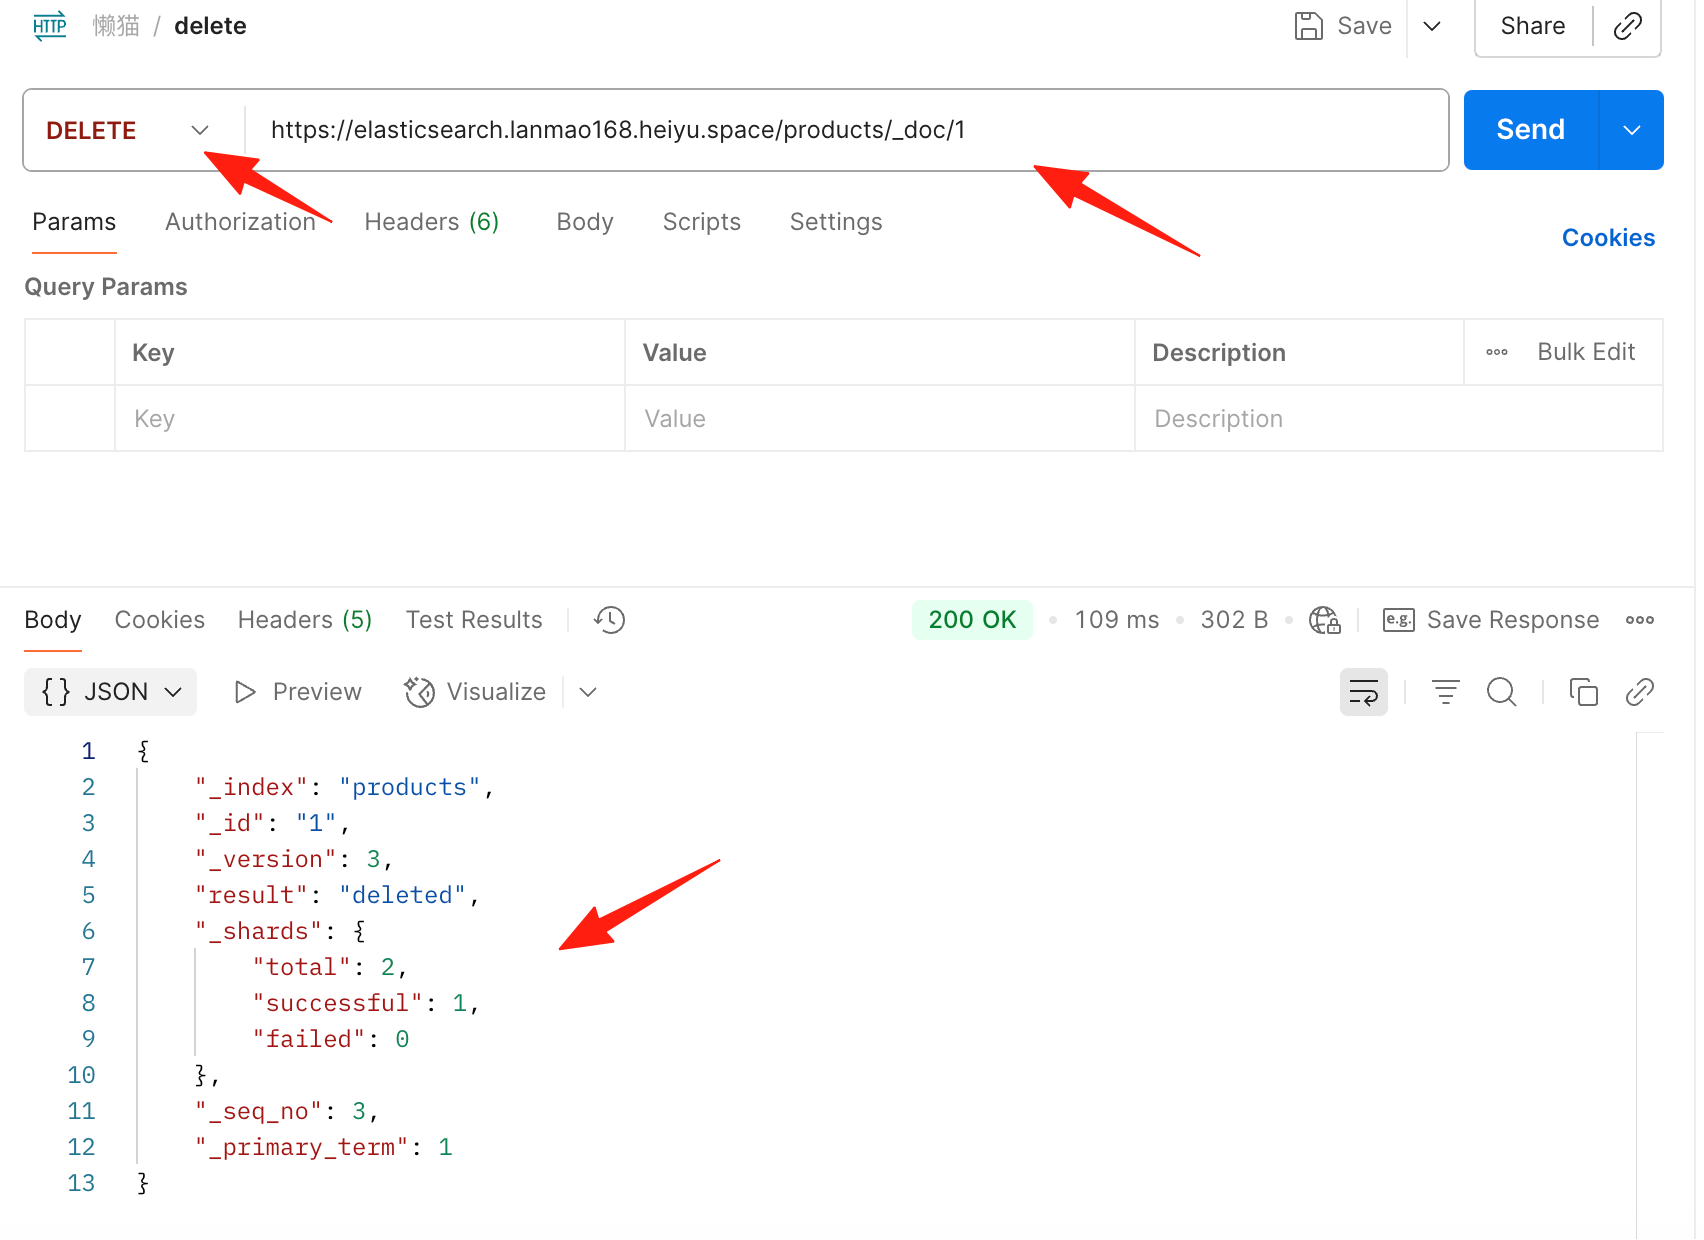Collapse the "_shards" JSON object line
The image size is (1704, 1240).
280,931
